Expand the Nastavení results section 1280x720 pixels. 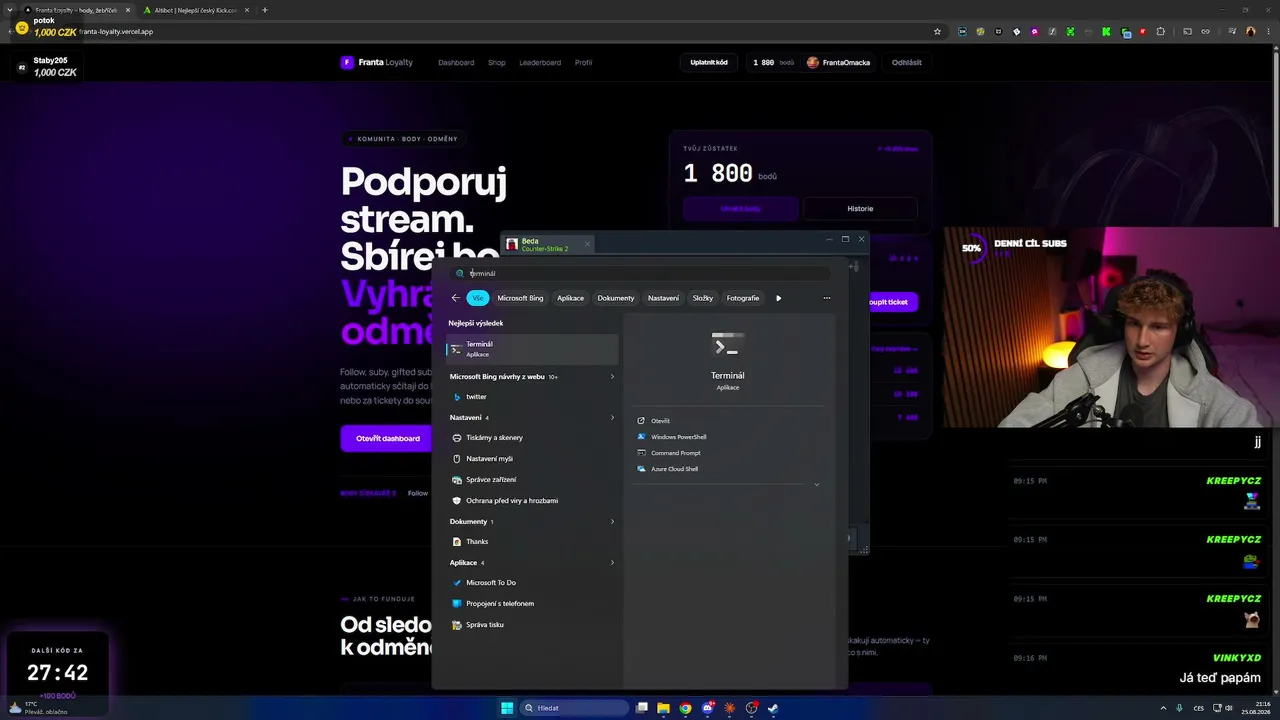point(612,418)
